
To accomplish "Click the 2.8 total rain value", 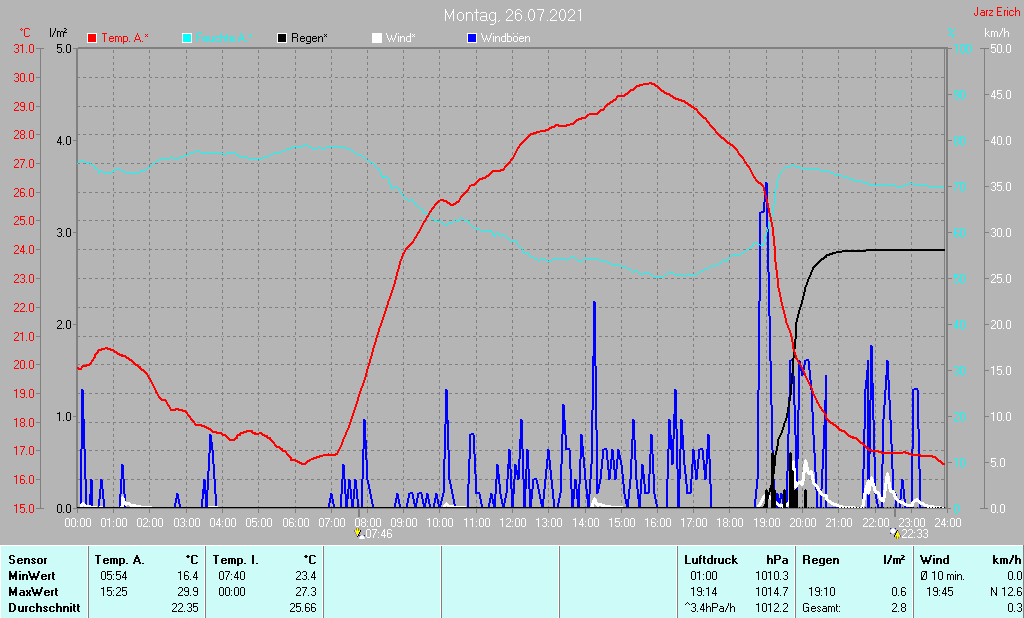I will click(x=899, y=608).
